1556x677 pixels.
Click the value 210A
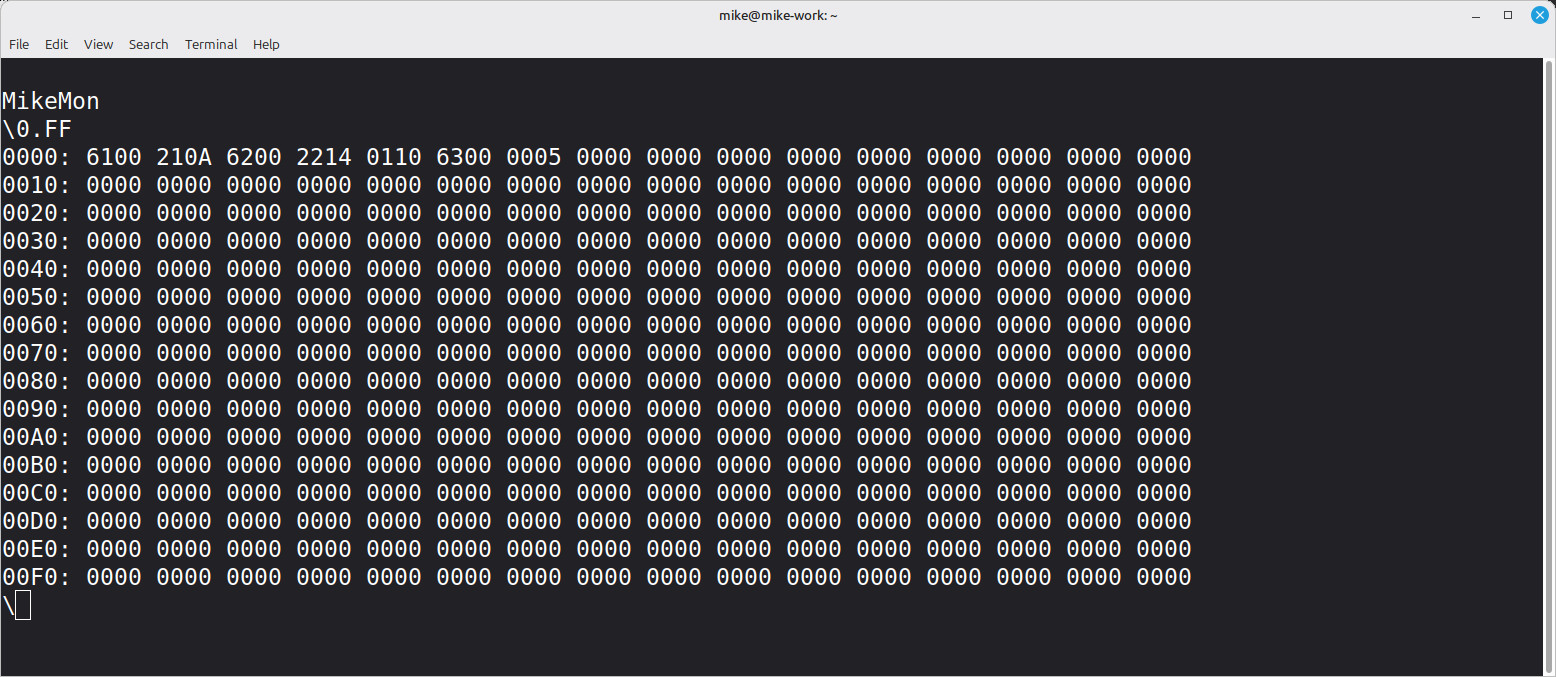pos(184,157)
